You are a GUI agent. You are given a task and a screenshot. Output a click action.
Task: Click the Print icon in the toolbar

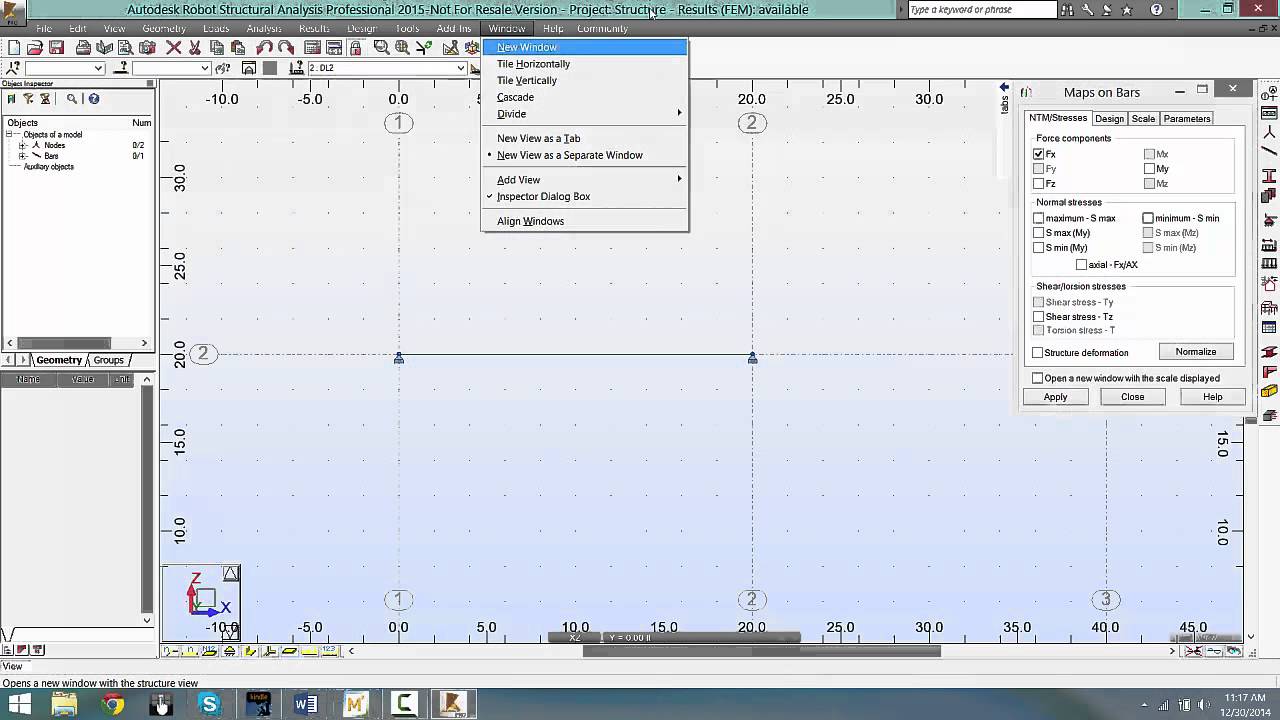click(x=83, y=47)
